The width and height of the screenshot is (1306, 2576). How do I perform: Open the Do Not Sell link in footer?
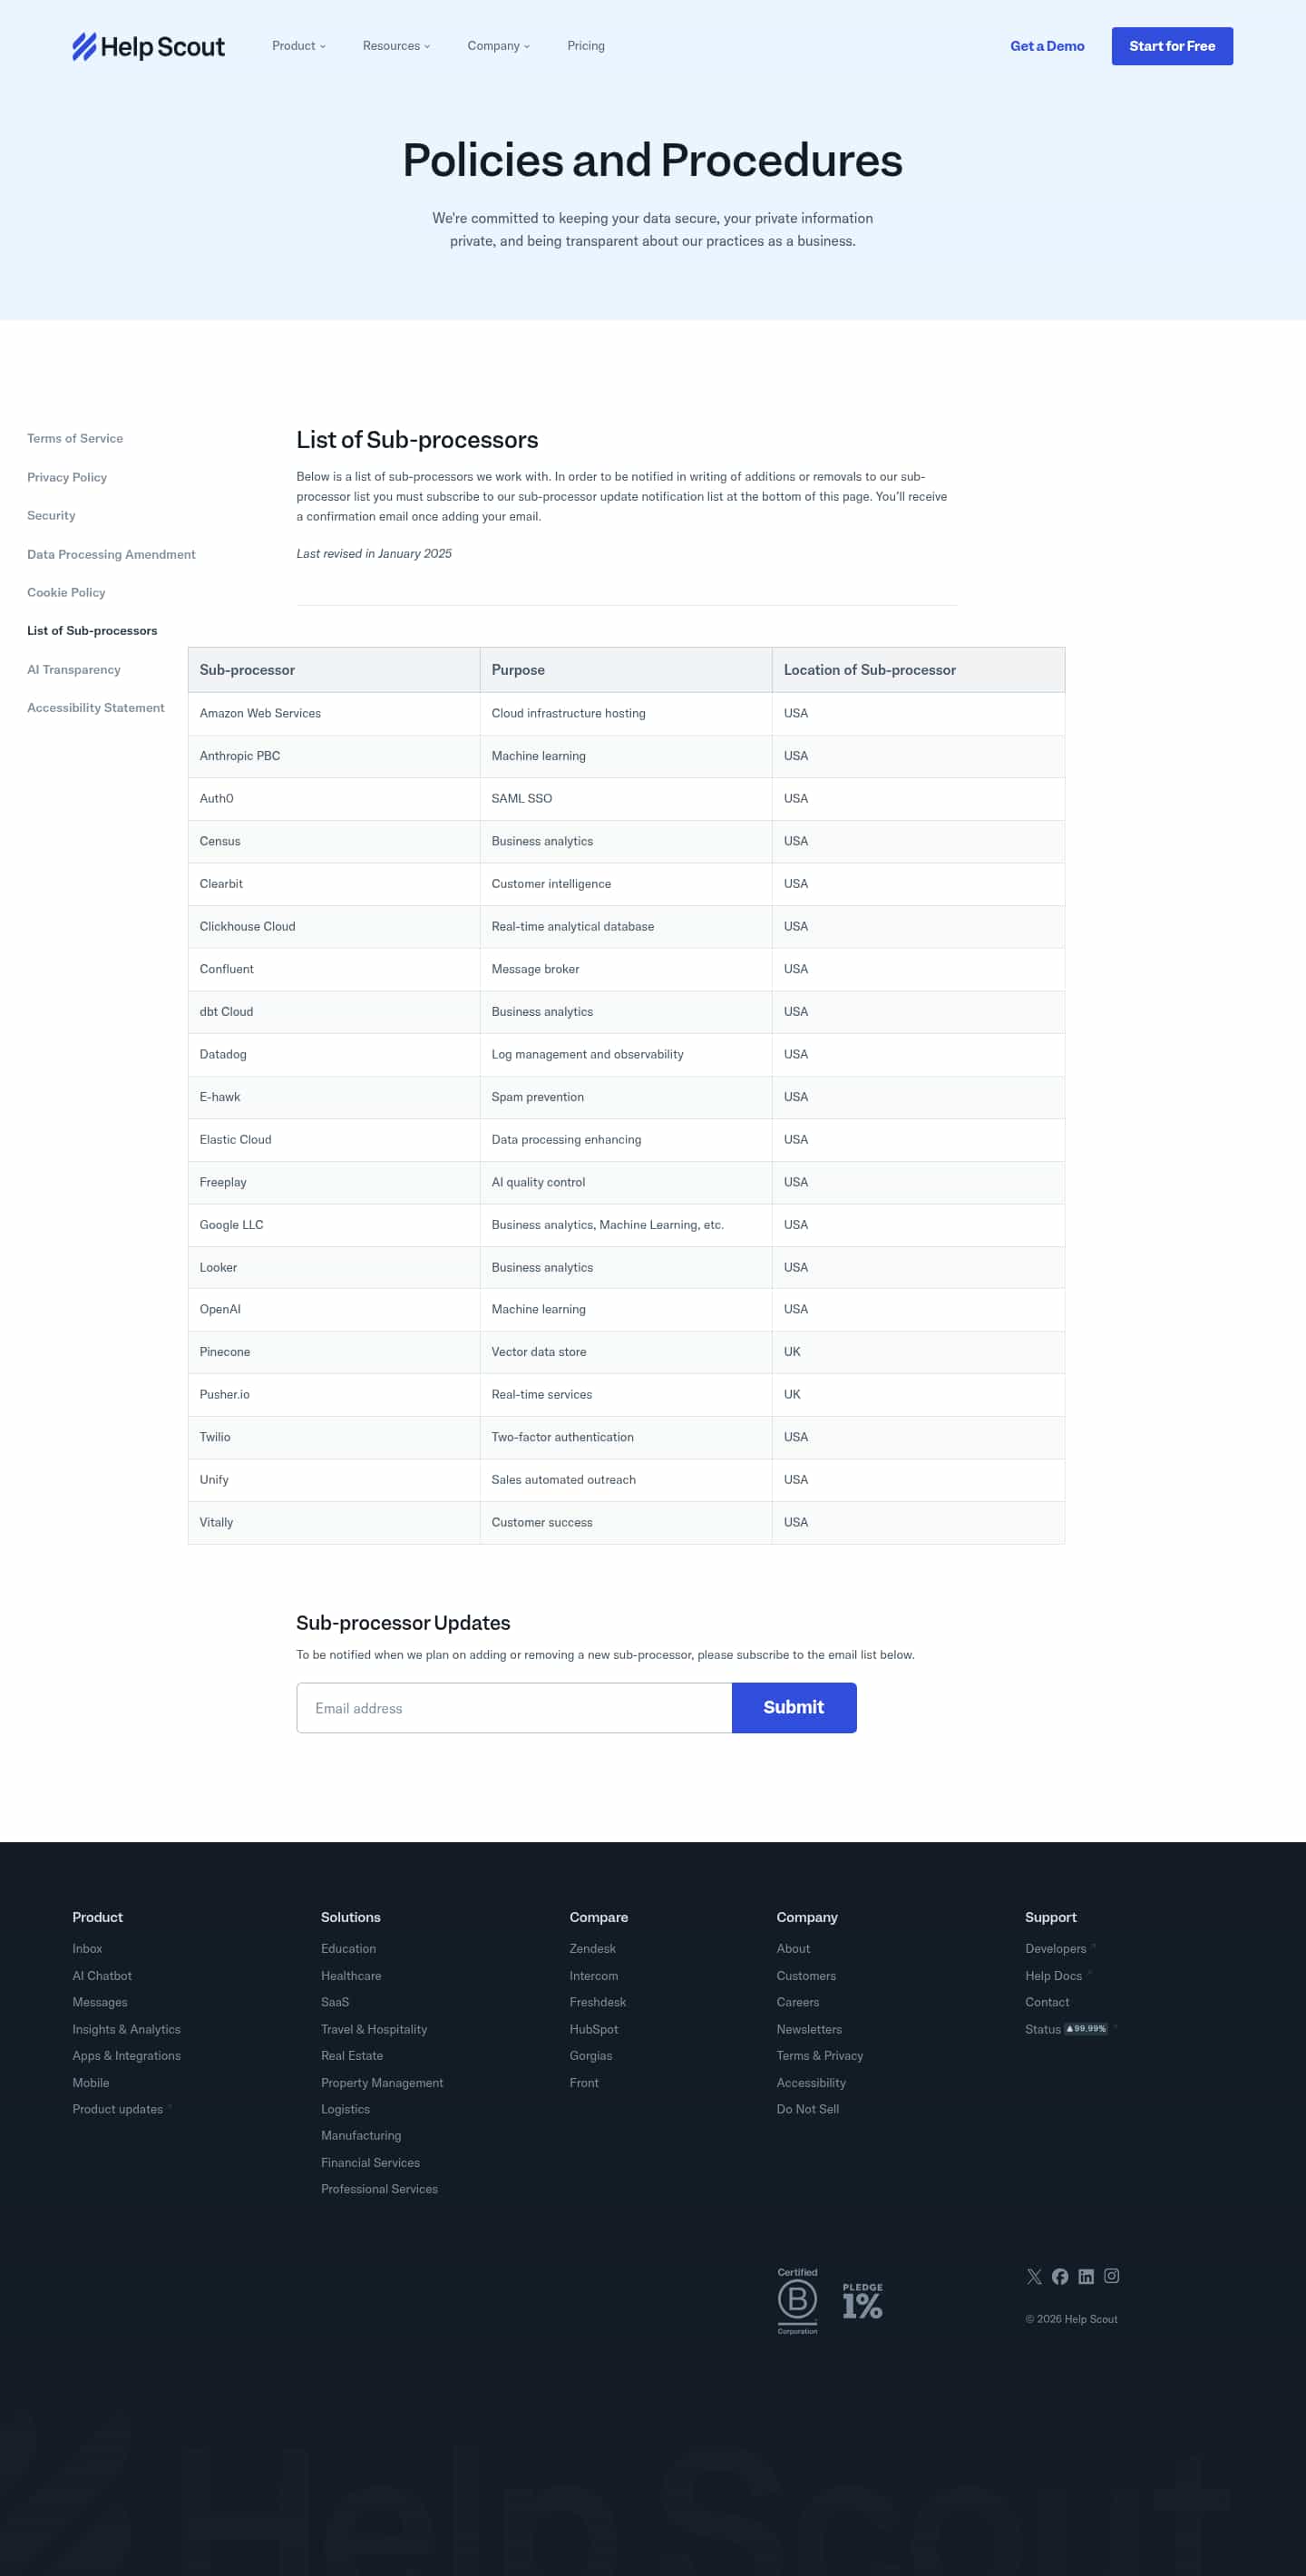(x=807, y=2109)
